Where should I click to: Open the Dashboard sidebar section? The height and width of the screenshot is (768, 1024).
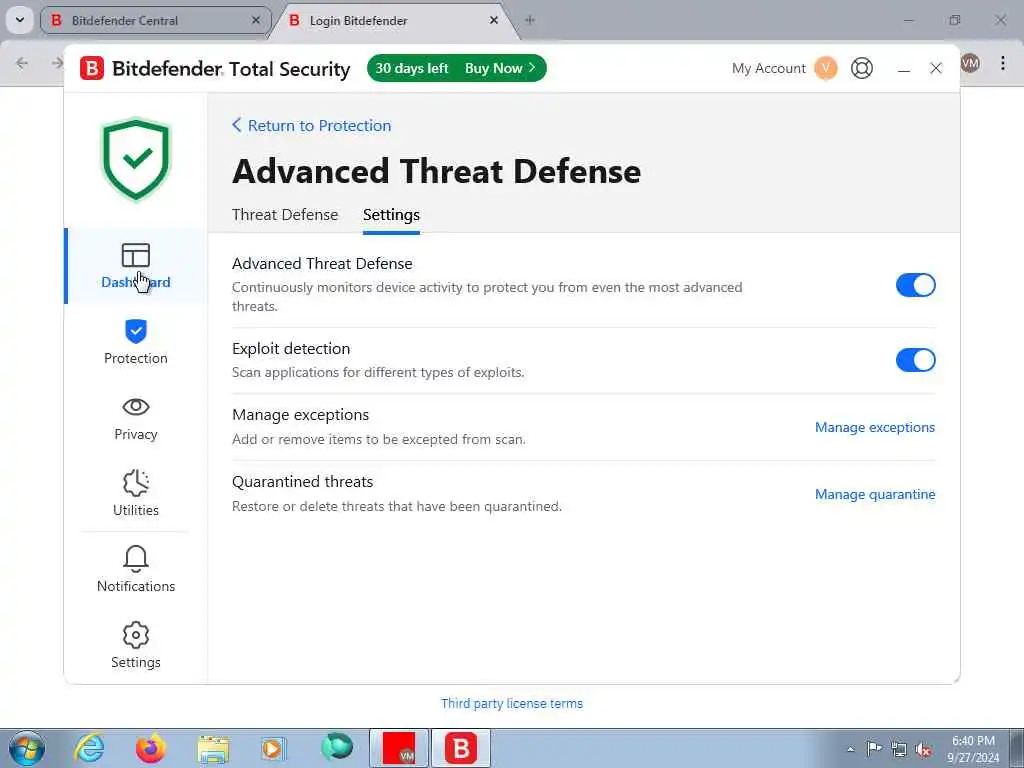pyautogui.click(x=136, y=266)
